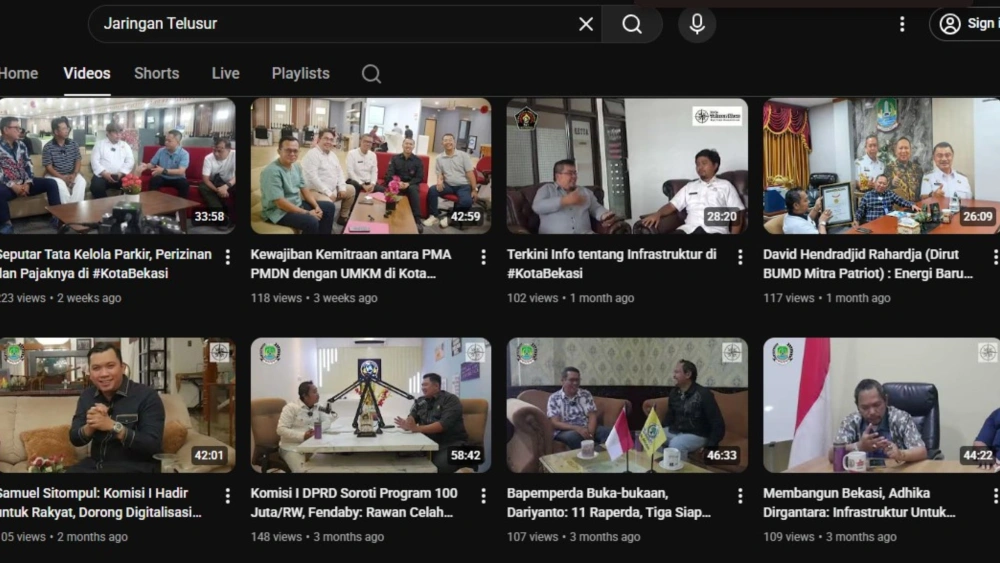Screen dimensions: 1000x563
Task: Go to the Live tab
Action: 226,73
